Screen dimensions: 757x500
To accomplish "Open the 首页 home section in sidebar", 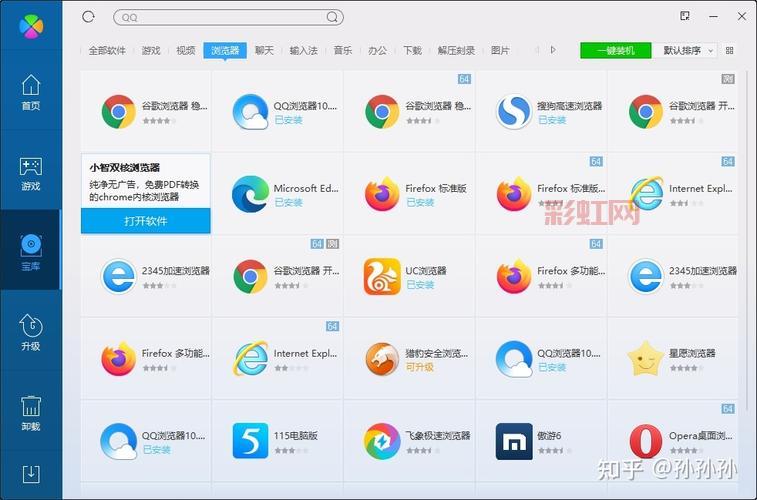I will [x=31, y=93].
